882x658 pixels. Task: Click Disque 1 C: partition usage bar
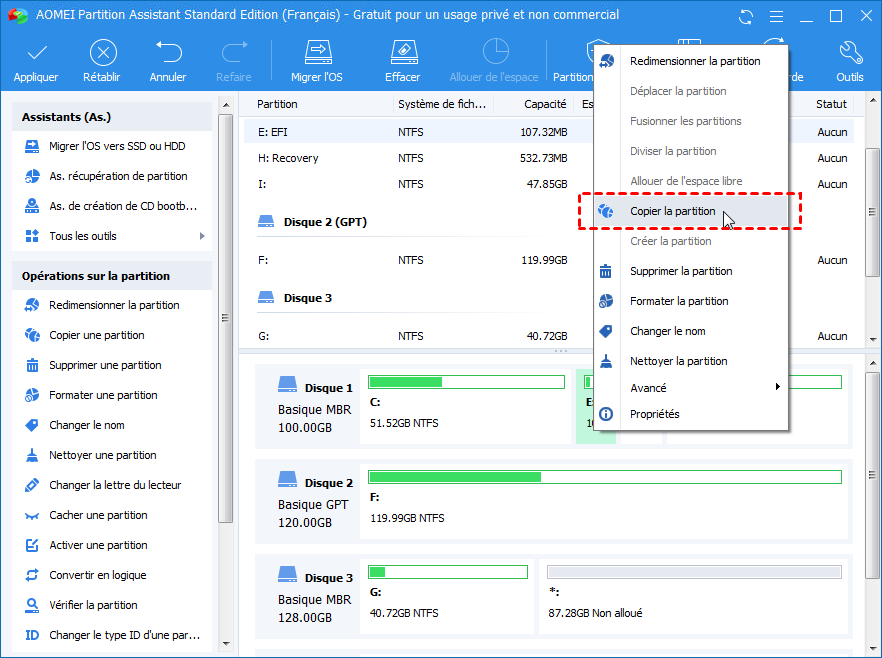466,382
